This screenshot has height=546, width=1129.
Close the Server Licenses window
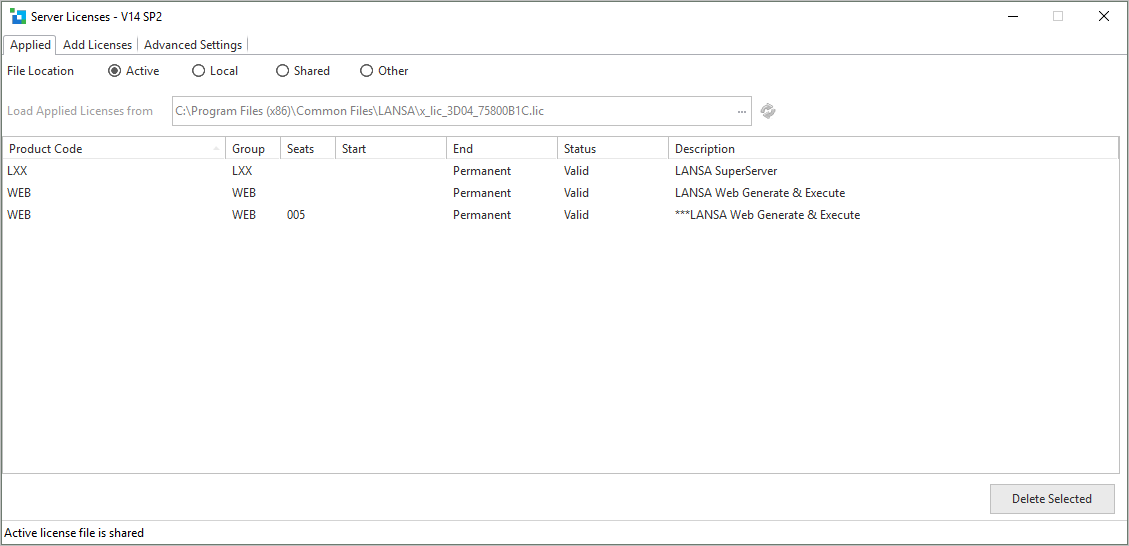pyautogui.click(x=1104, y=16)
